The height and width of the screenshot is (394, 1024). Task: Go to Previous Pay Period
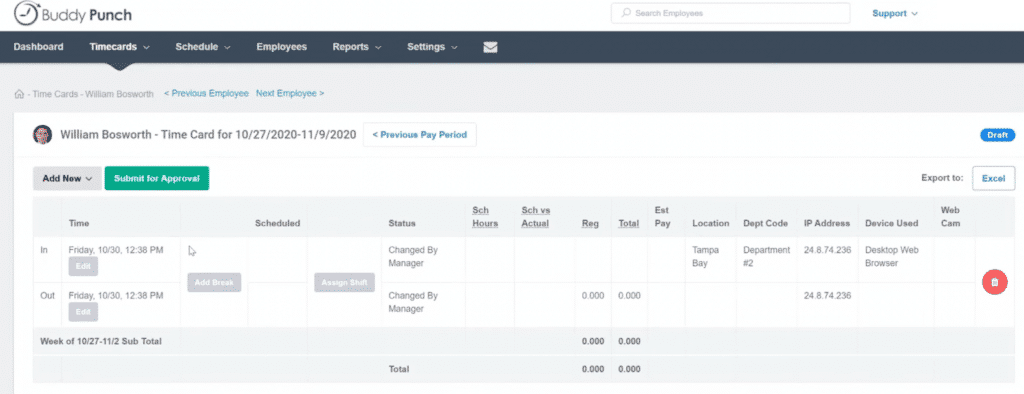(419, 135)
